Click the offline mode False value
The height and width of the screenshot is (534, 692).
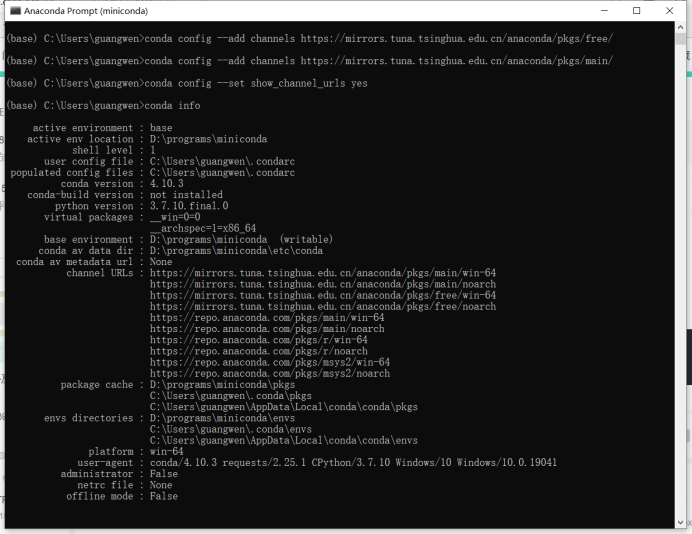164,496
